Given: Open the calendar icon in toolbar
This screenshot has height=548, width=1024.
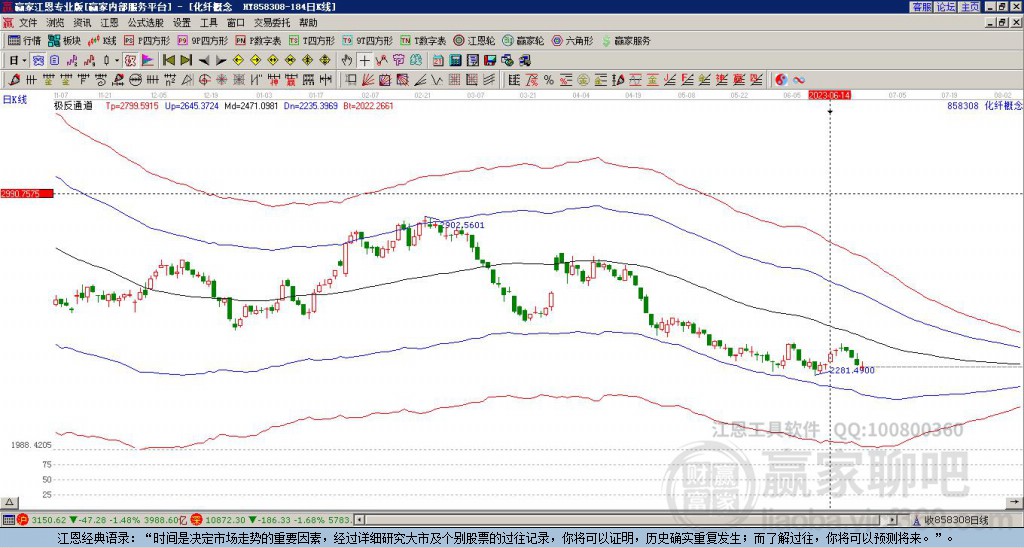Looking at the screenshot, I should (438, 61).
